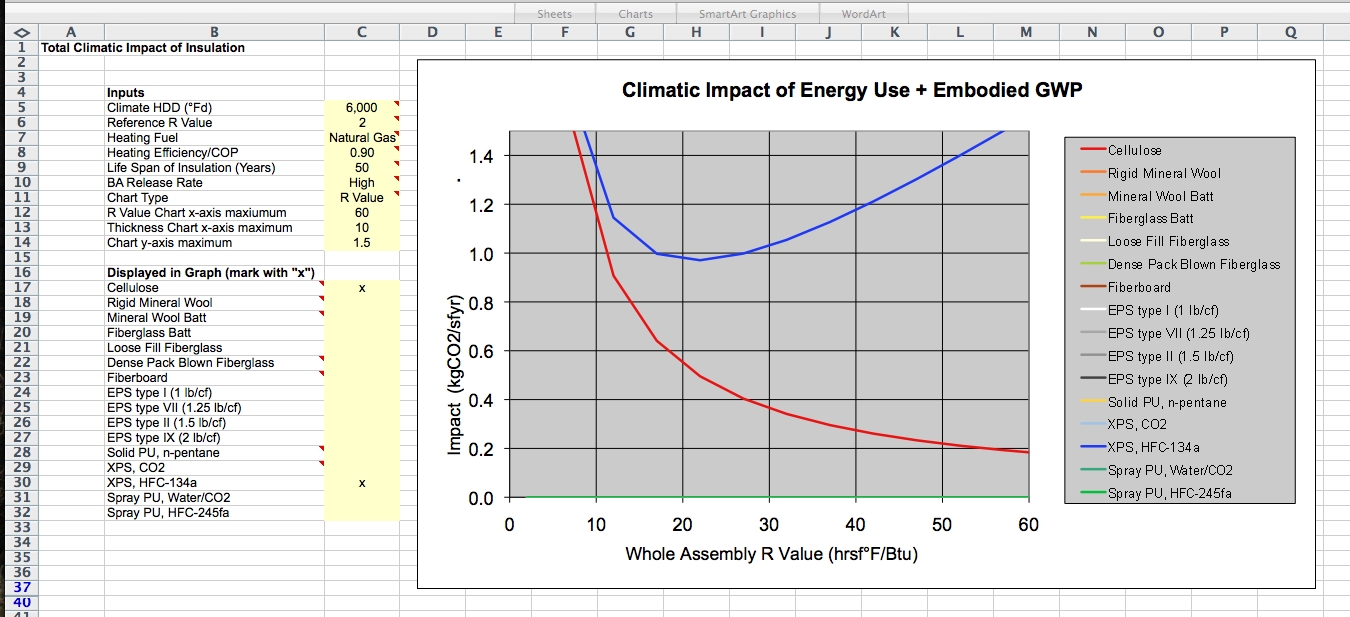The width and height of the screenshot is (1350, 617).
Task: Toggle the Cellulose display "x" cell
Action: [362, 288]
